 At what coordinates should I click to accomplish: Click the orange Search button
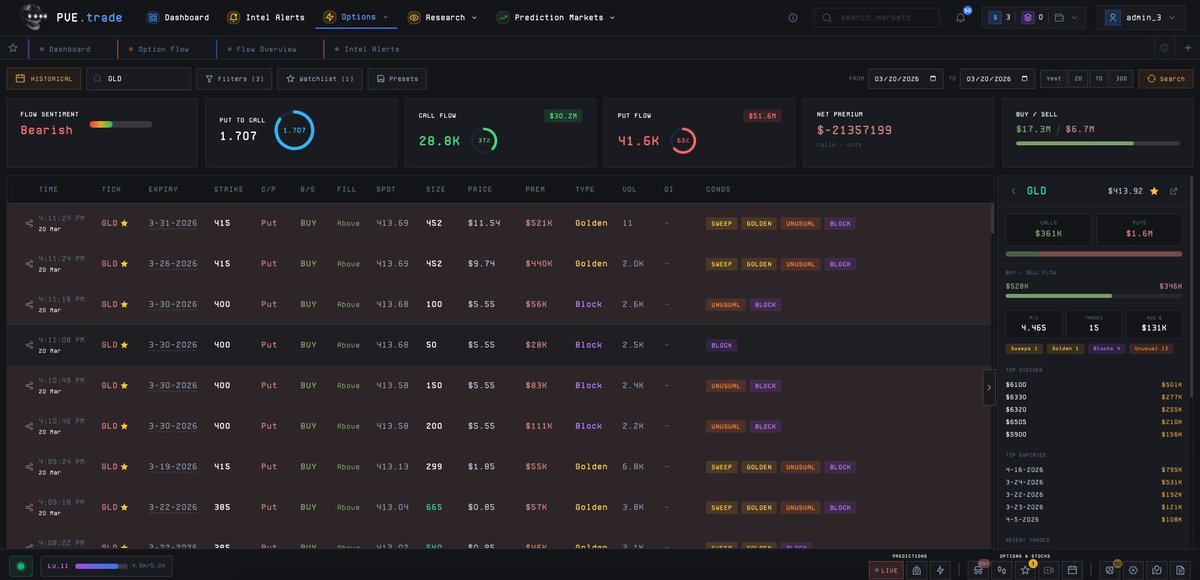click(x=1165, y=79)
